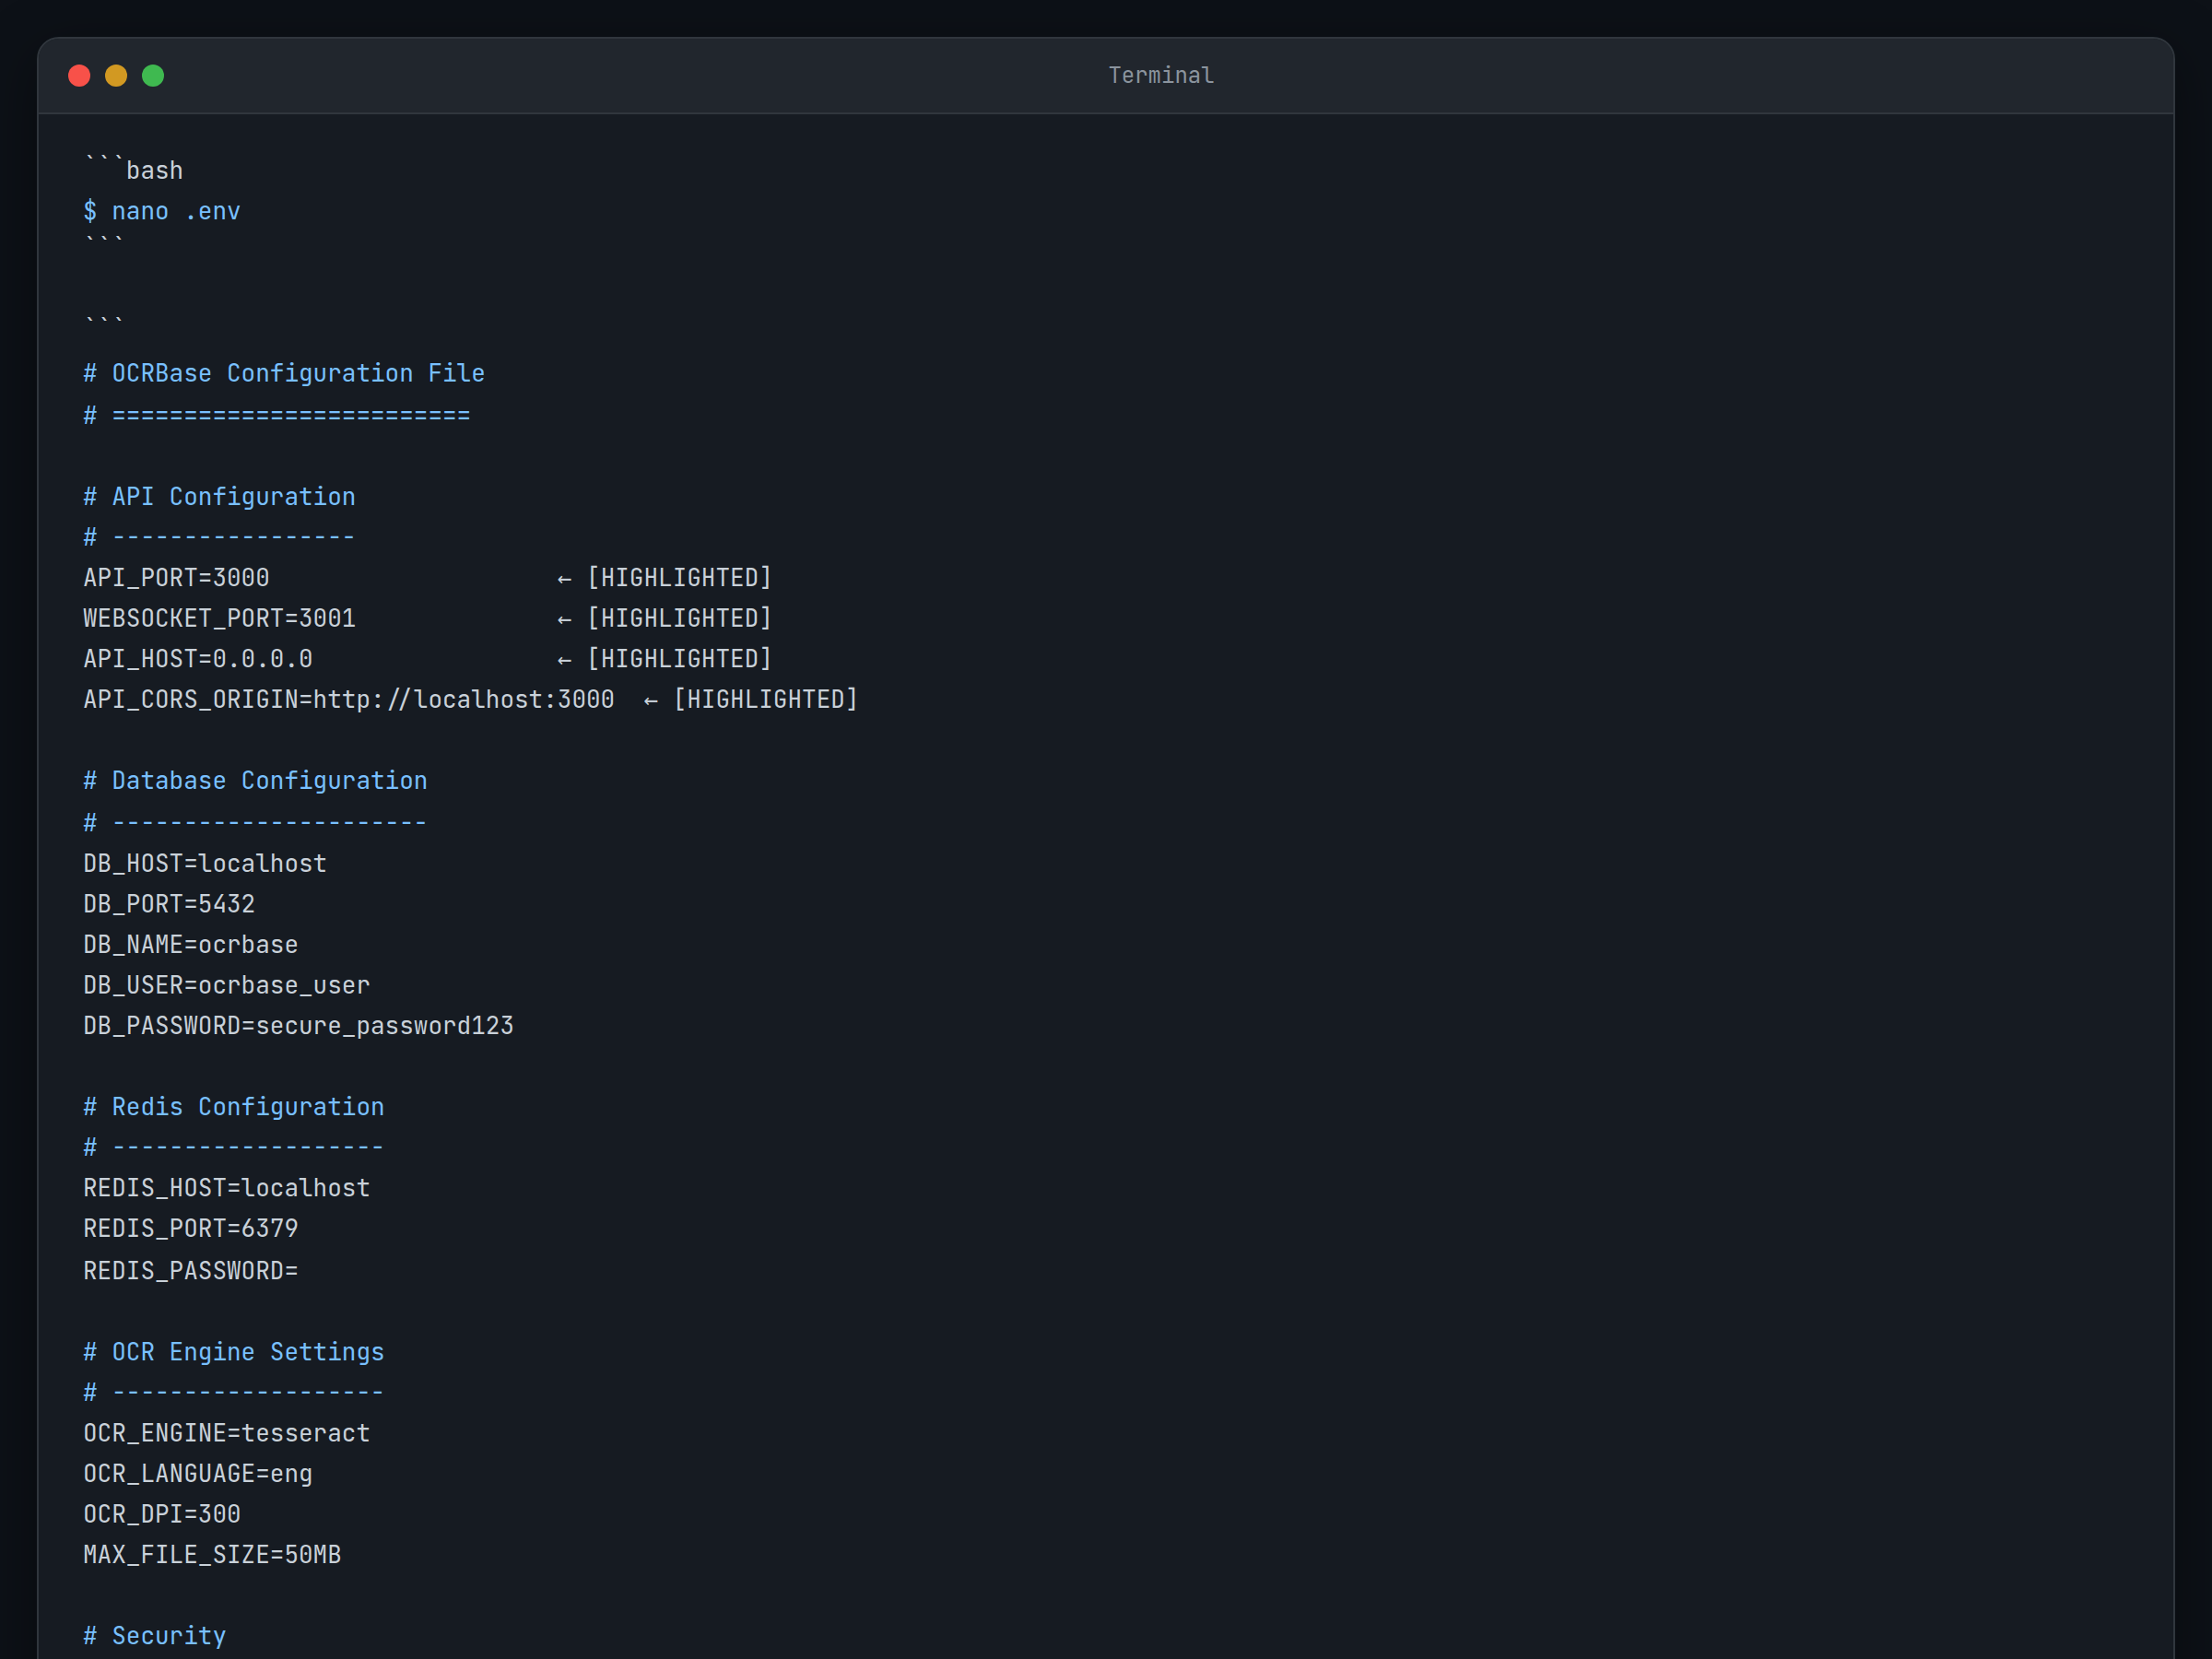Click DB_PASSWORD=secure_password123 line
The width and height of the screenshot is (2212, 1659).
coord(299,1026)
